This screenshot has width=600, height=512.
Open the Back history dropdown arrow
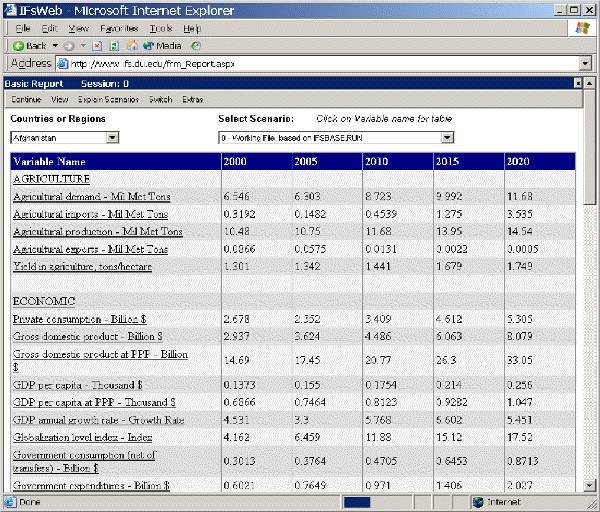coord(55,46)
